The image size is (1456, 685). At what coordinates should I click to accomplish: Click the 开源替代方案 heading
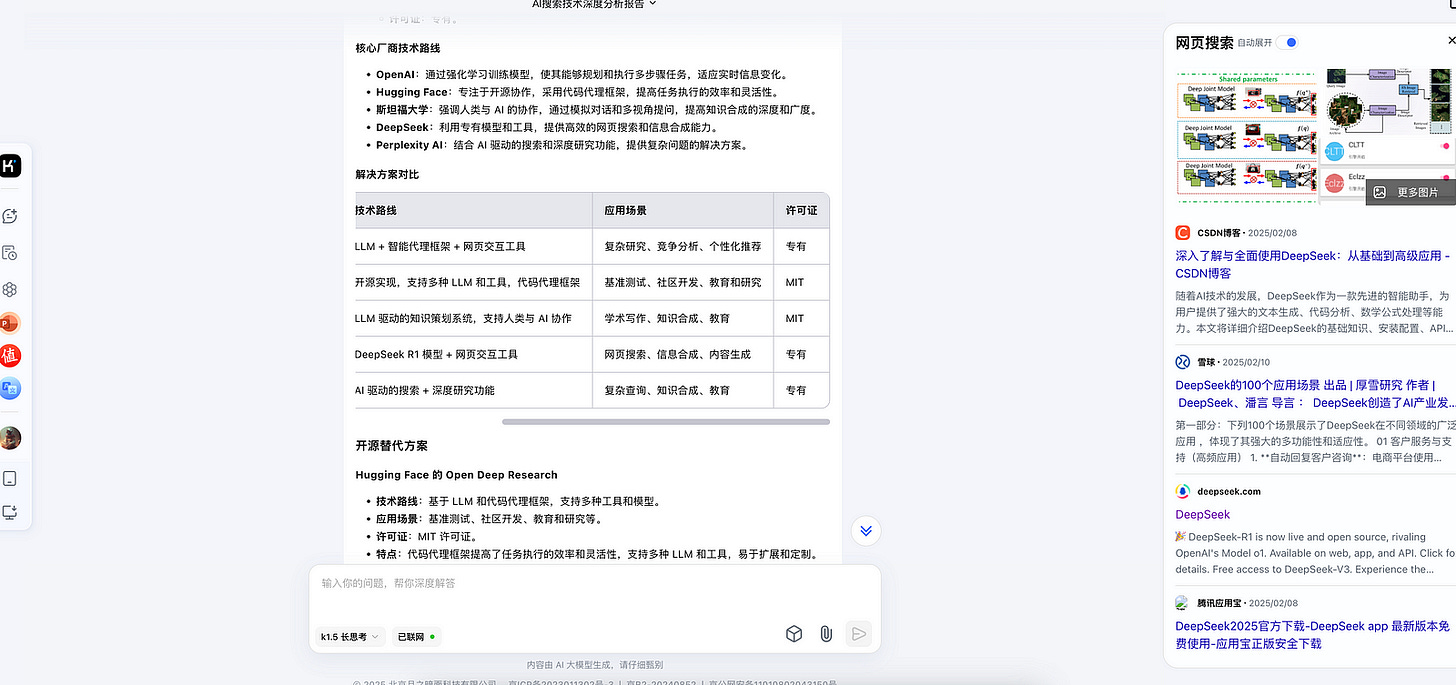click(391, 445)
